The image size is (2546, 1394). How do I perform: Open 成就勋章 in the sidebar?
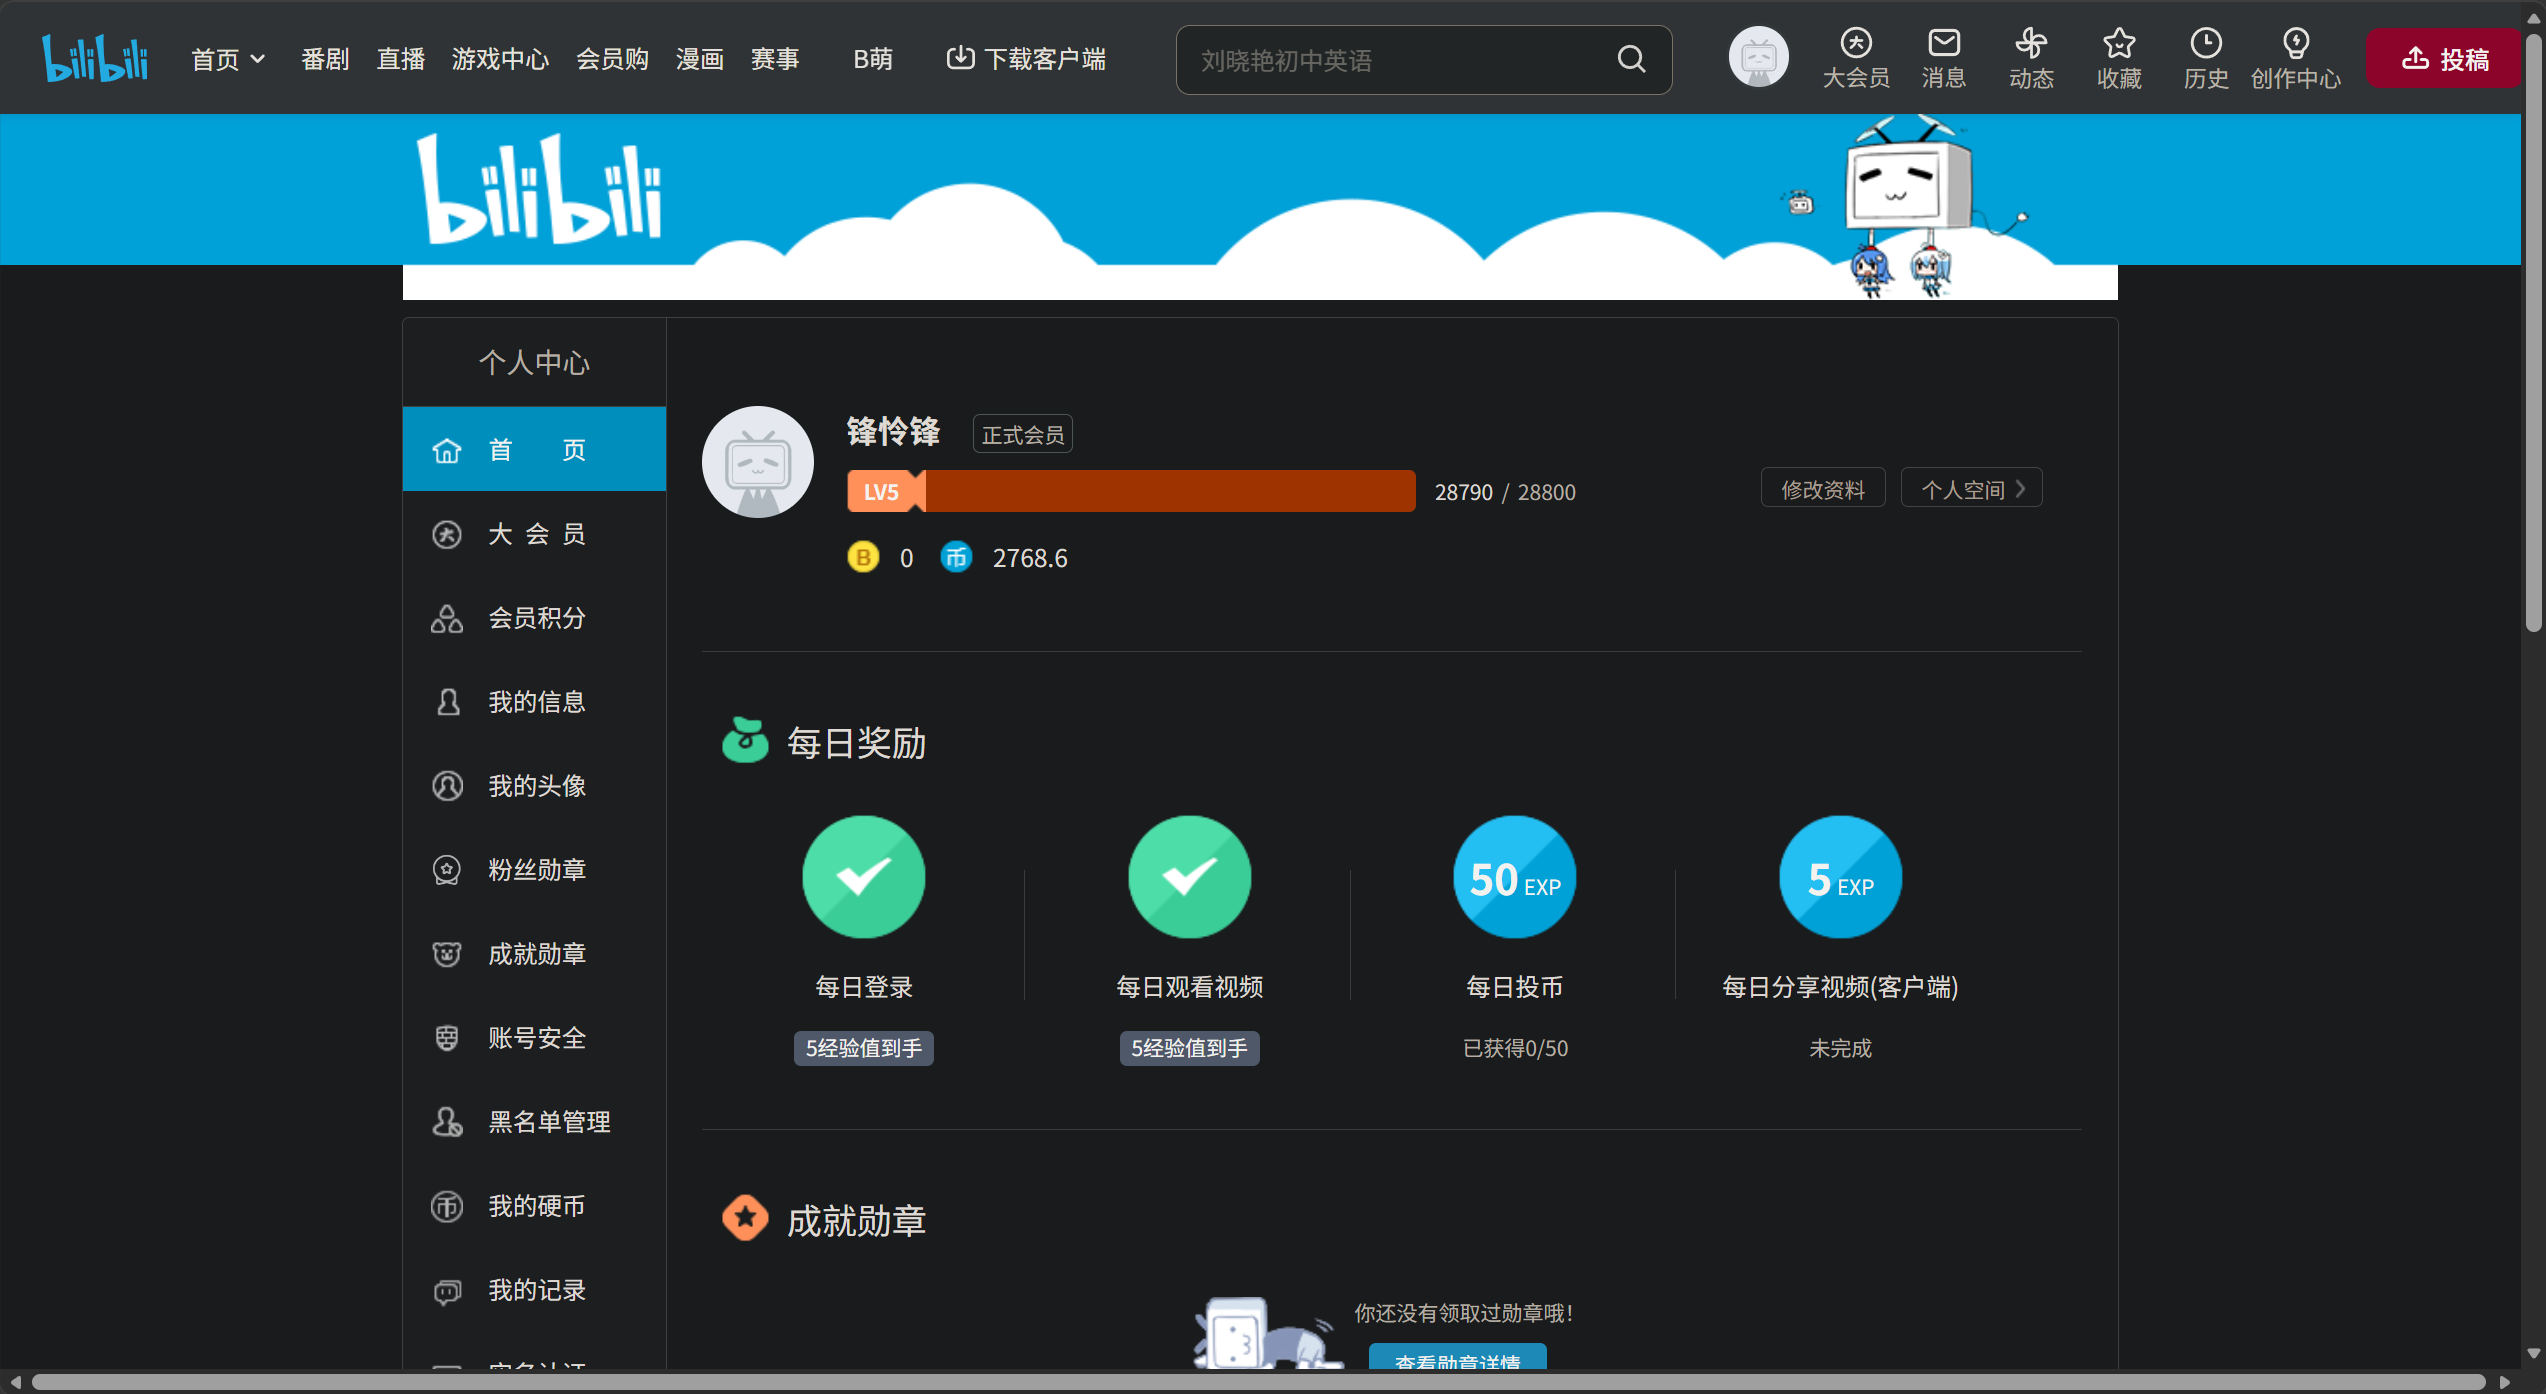click(x=534, y=954)
